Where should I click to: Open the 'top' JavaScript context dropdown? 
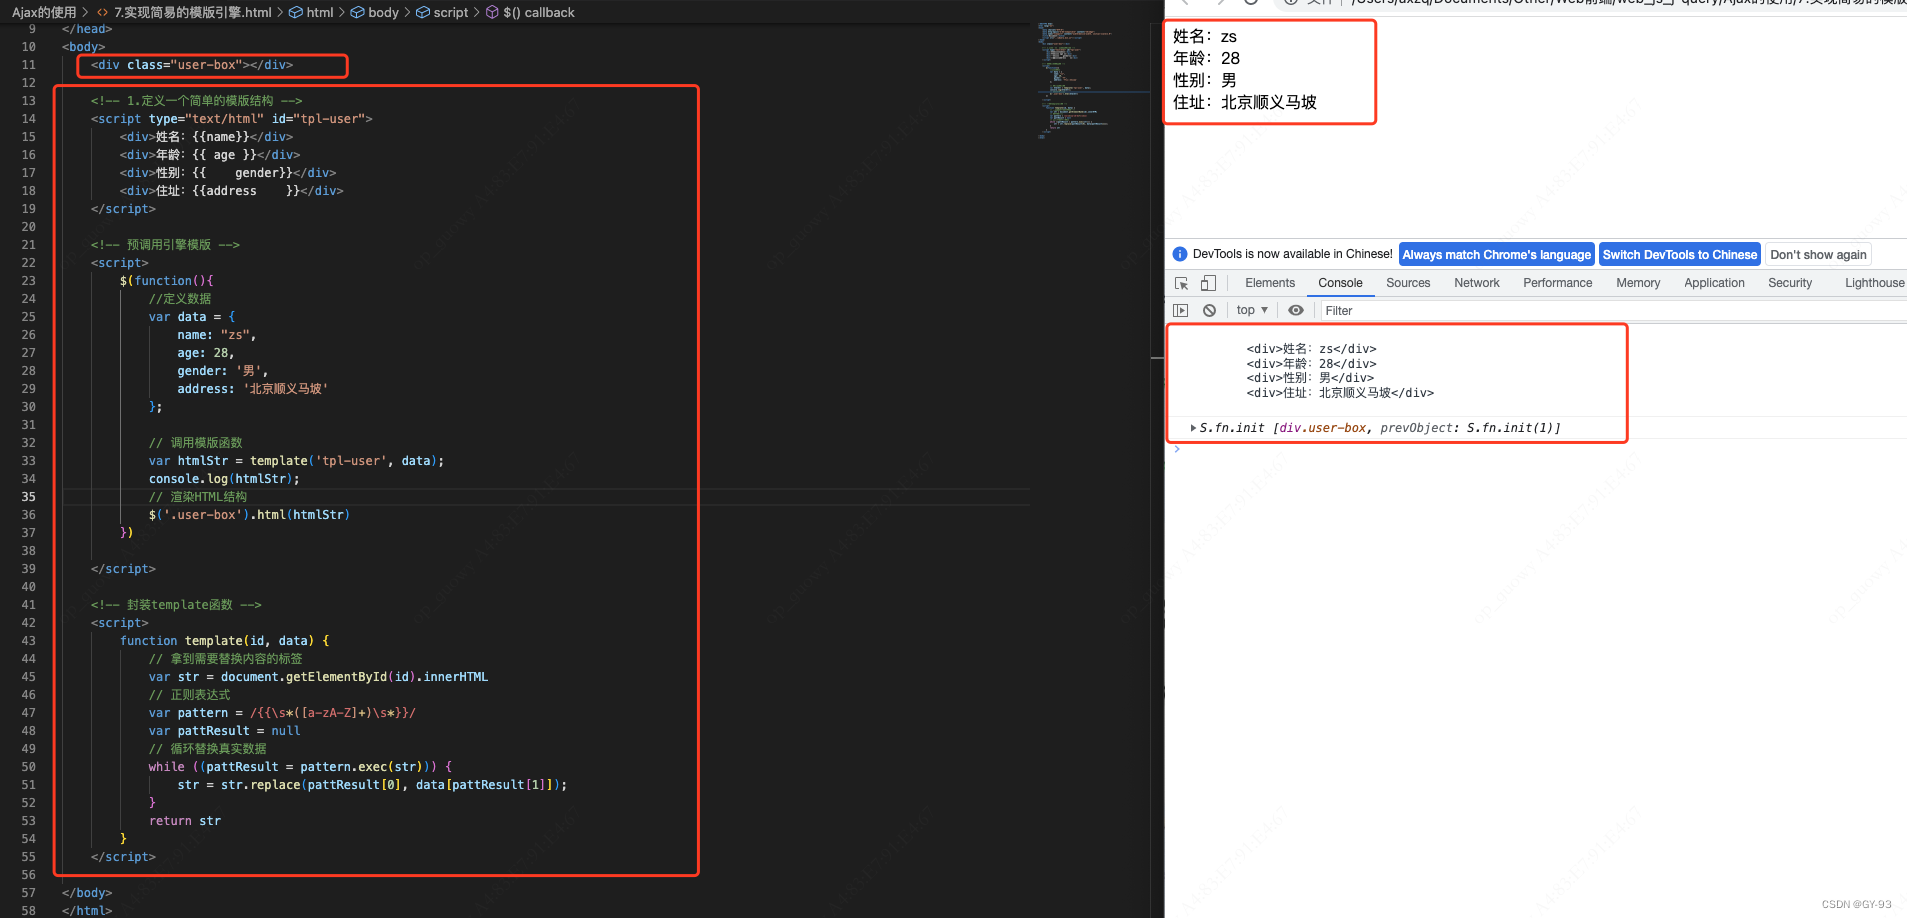click(1252, 310)
